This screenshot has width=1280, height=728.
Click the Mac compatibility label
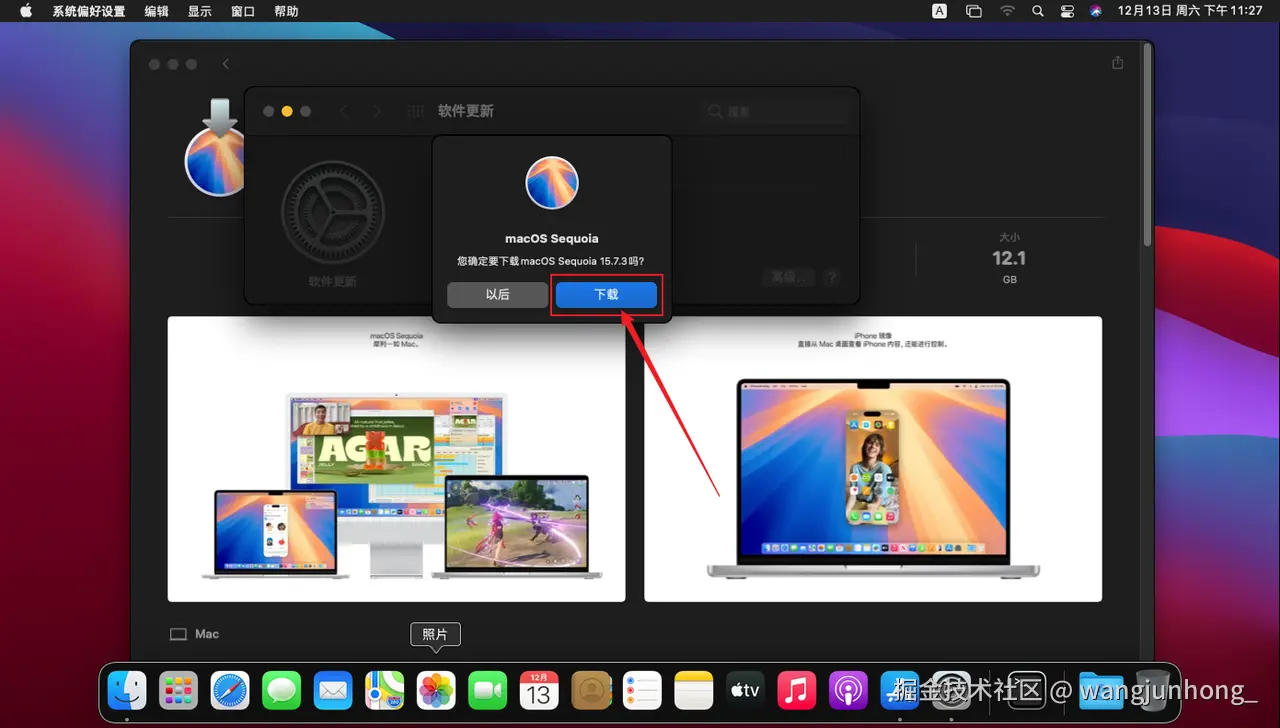(x=195, y=634)
